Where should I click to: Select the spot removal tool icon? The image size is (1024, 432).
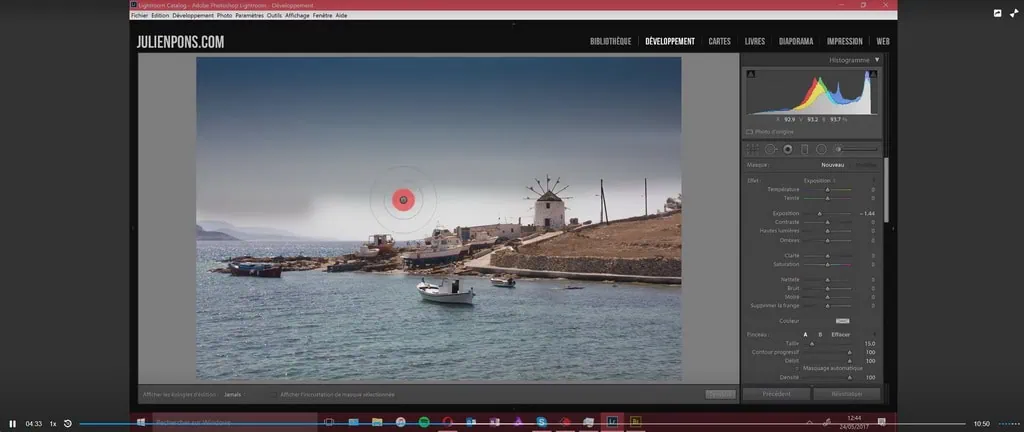[770, 149]
